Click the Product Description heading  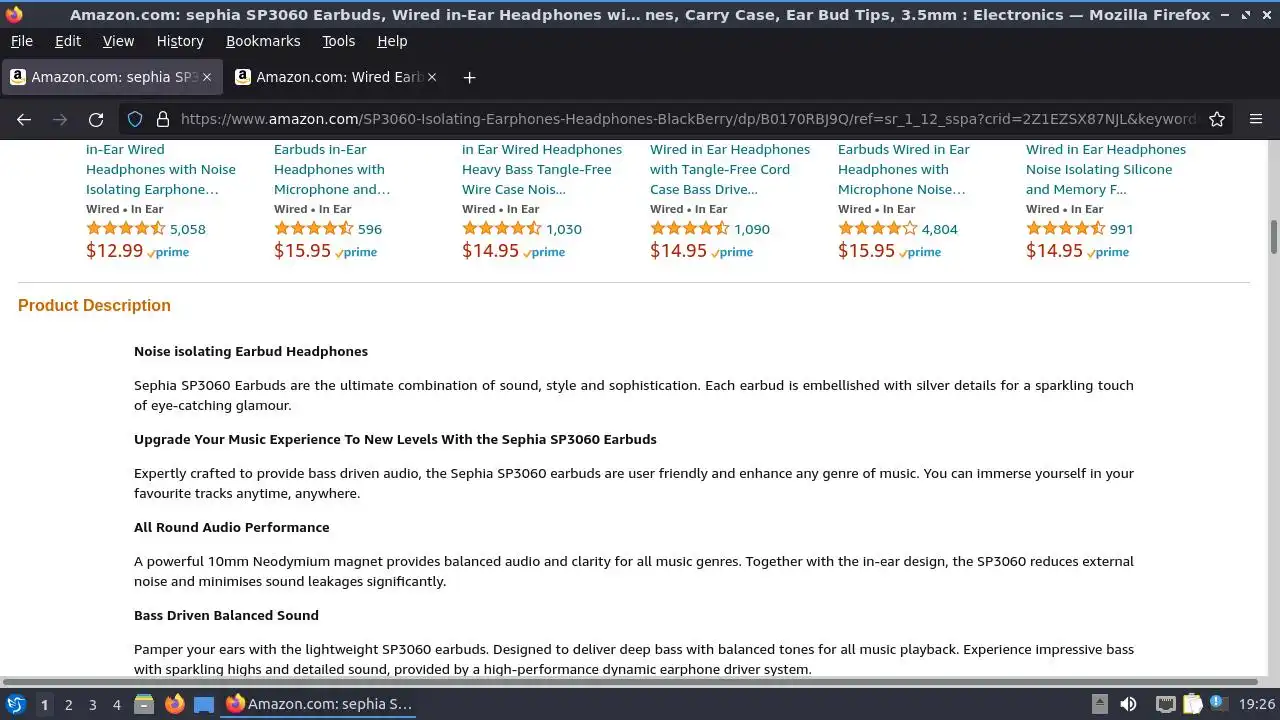(x=94, y=305)
